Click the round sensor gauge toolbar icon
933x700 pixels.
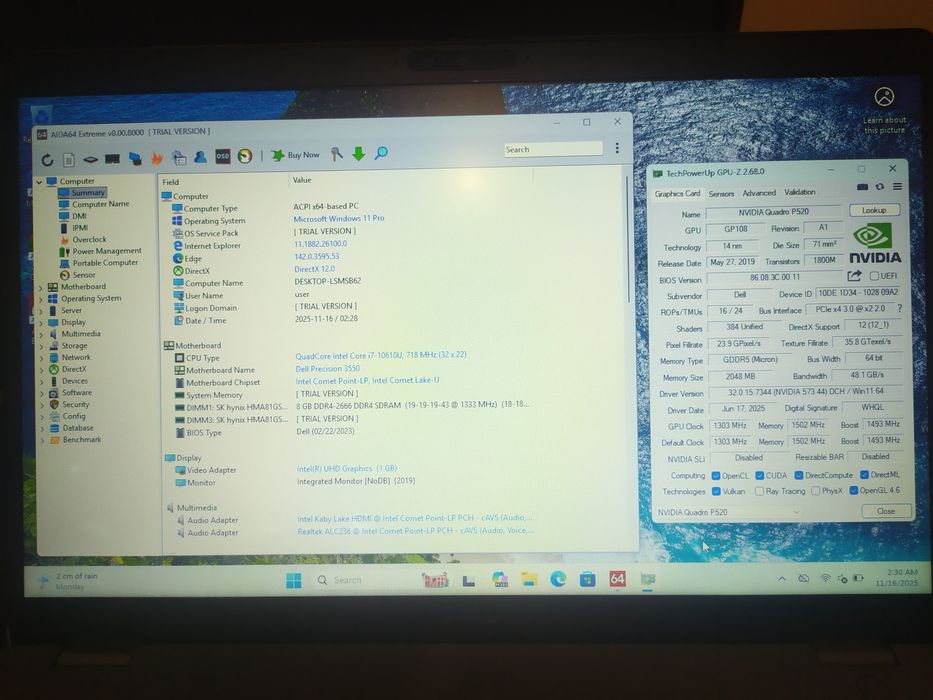click(x=245, y=156)
